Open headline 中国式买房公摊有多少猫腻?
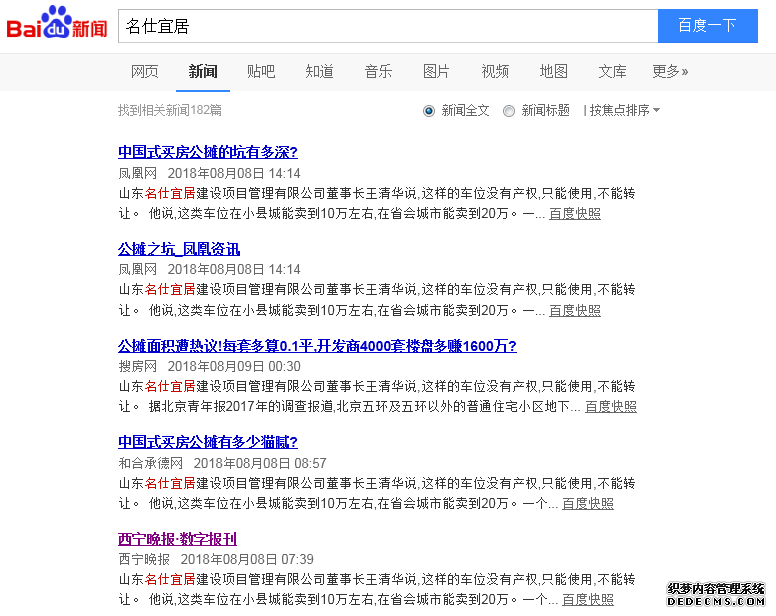This screenshot has height=616, width=776. pos(208,442)
